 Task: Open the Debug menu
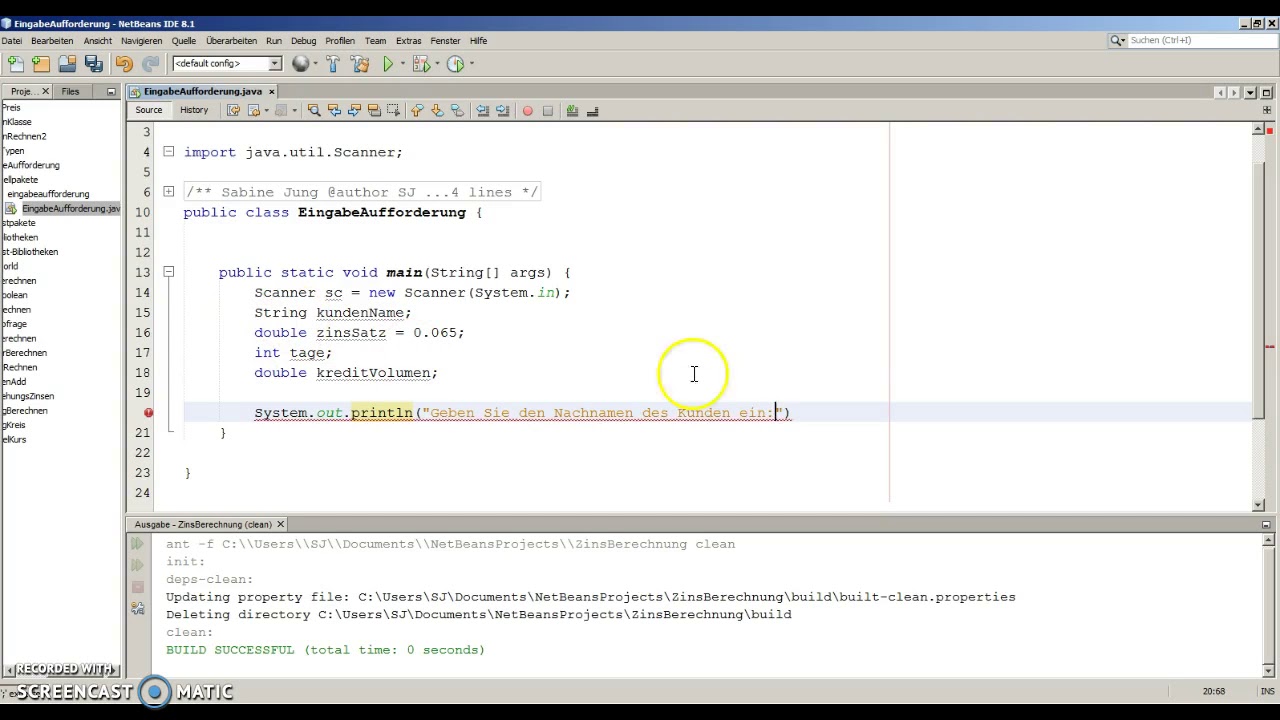coord(303,41)
